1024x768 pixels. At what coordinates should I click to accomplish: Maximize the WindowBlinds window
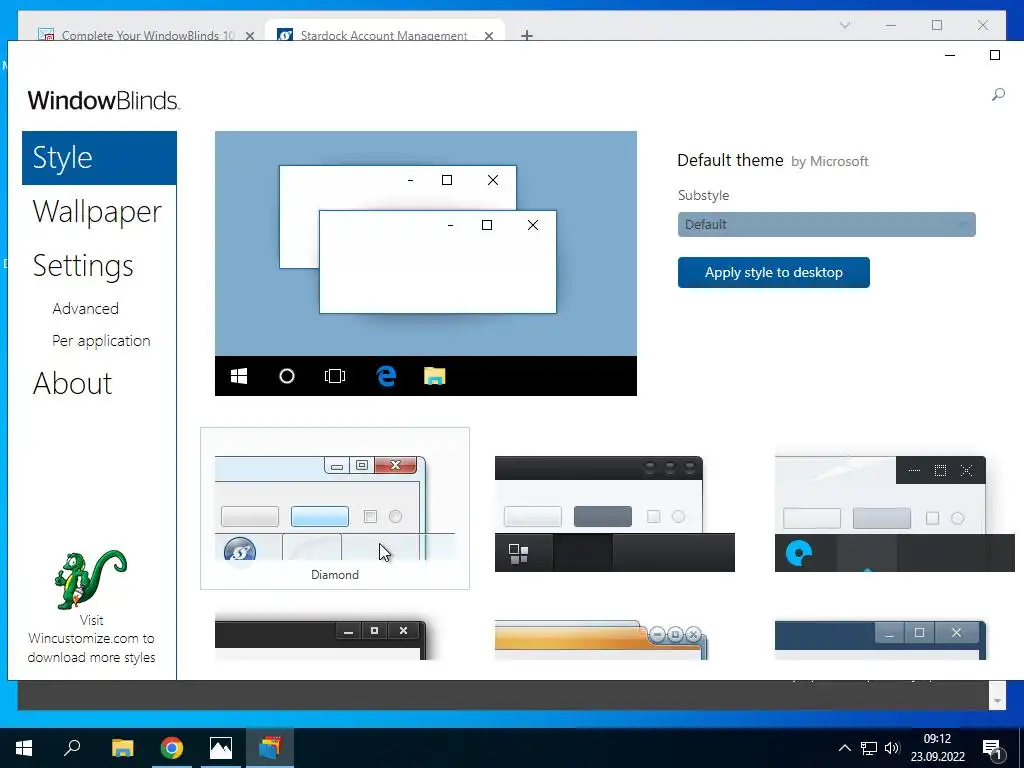coord(995,56)
